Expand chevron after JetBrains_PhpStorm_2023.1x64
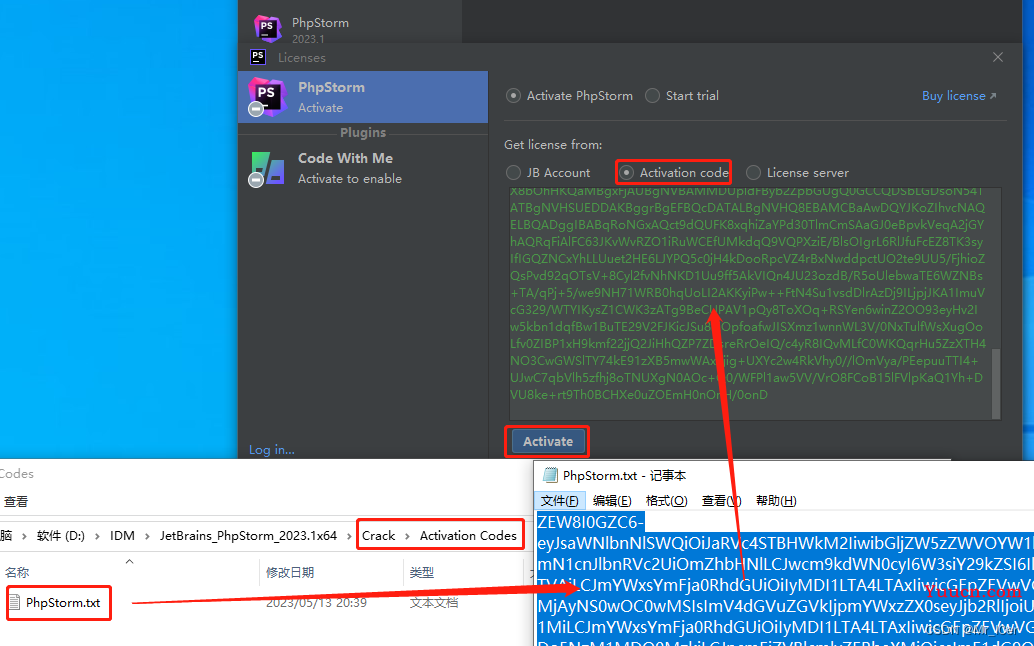Viewport: 1034px width, 646px height. (x=350, y=535)
